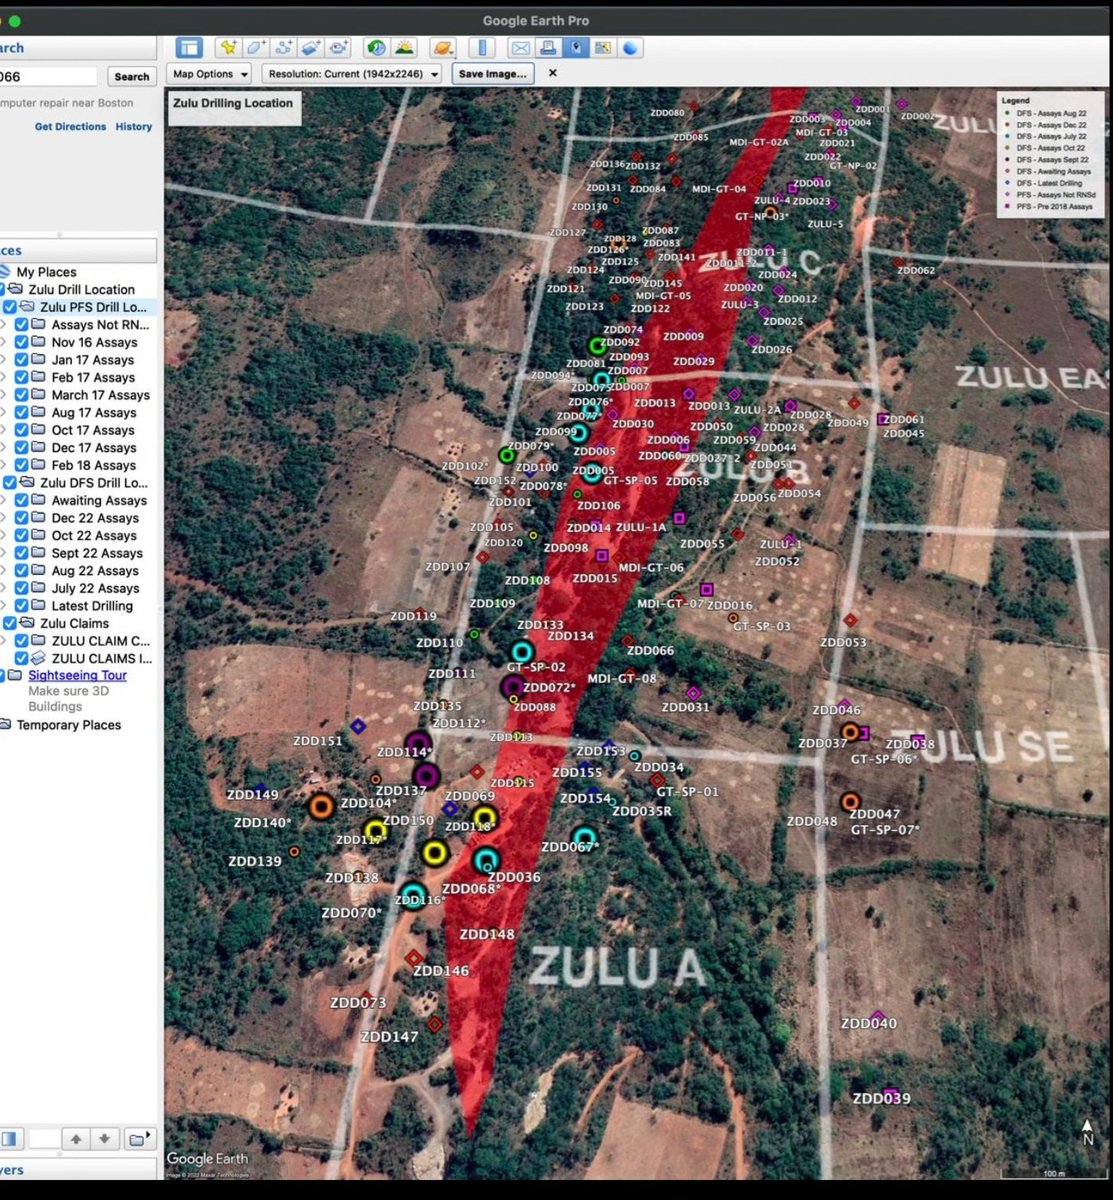This screenshot has height=1200, width=1113.
Task: Uncheck the Latest Drilling checkbox
Action: coord(22,606)
